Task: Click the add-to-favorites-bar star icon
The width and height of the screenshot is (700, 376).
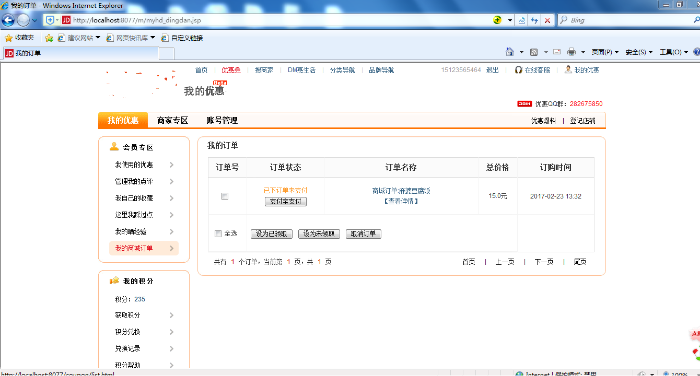Action: click(x=49, y=38)
